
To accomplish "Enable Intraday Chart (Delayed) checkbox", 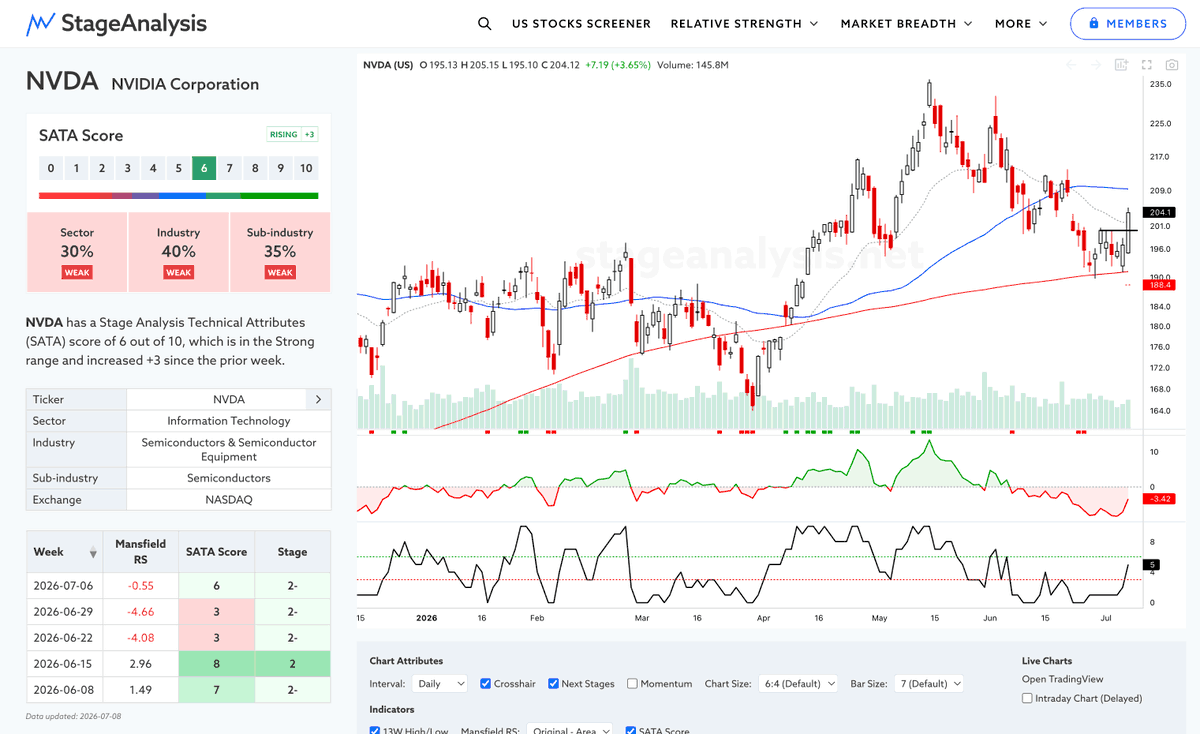I will click(1028, 698).
